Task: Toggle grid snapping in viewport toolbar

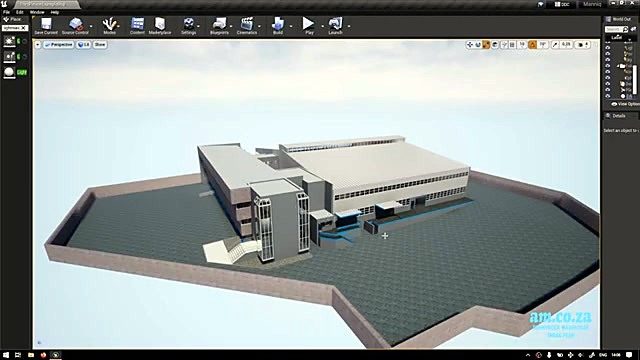Action: (x=512, y=44)
